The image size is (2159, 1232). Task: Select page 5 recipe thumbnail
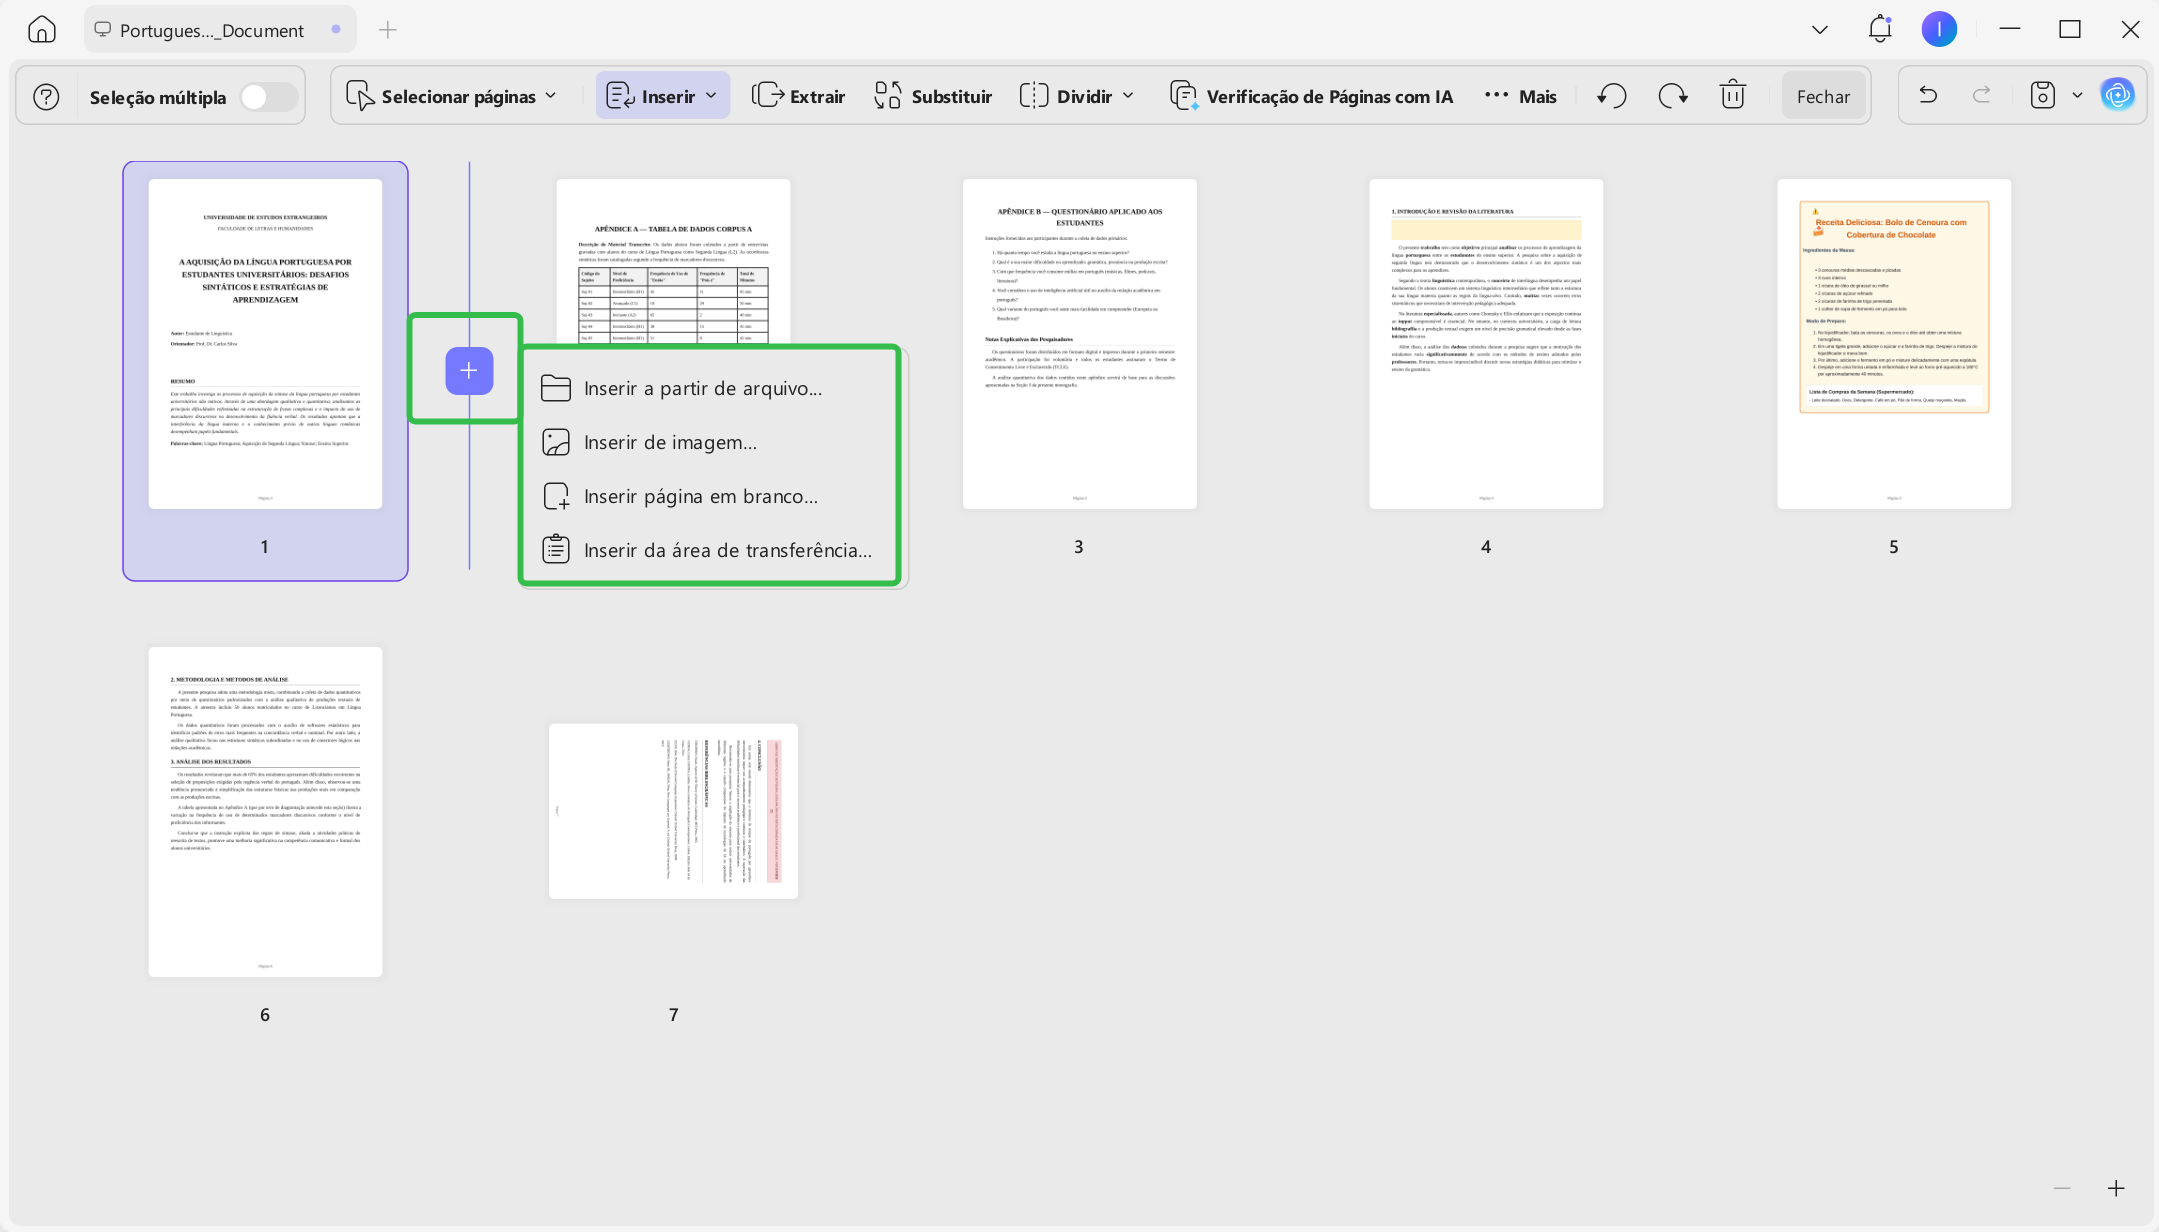tap(1894, 344)
